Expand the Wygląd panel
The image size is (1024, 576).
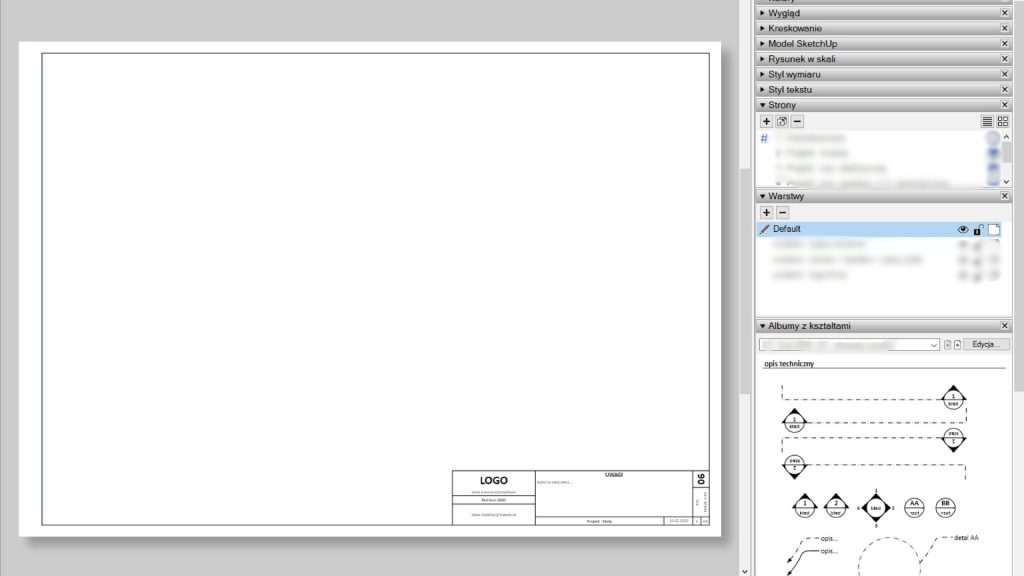pos(764,13)
